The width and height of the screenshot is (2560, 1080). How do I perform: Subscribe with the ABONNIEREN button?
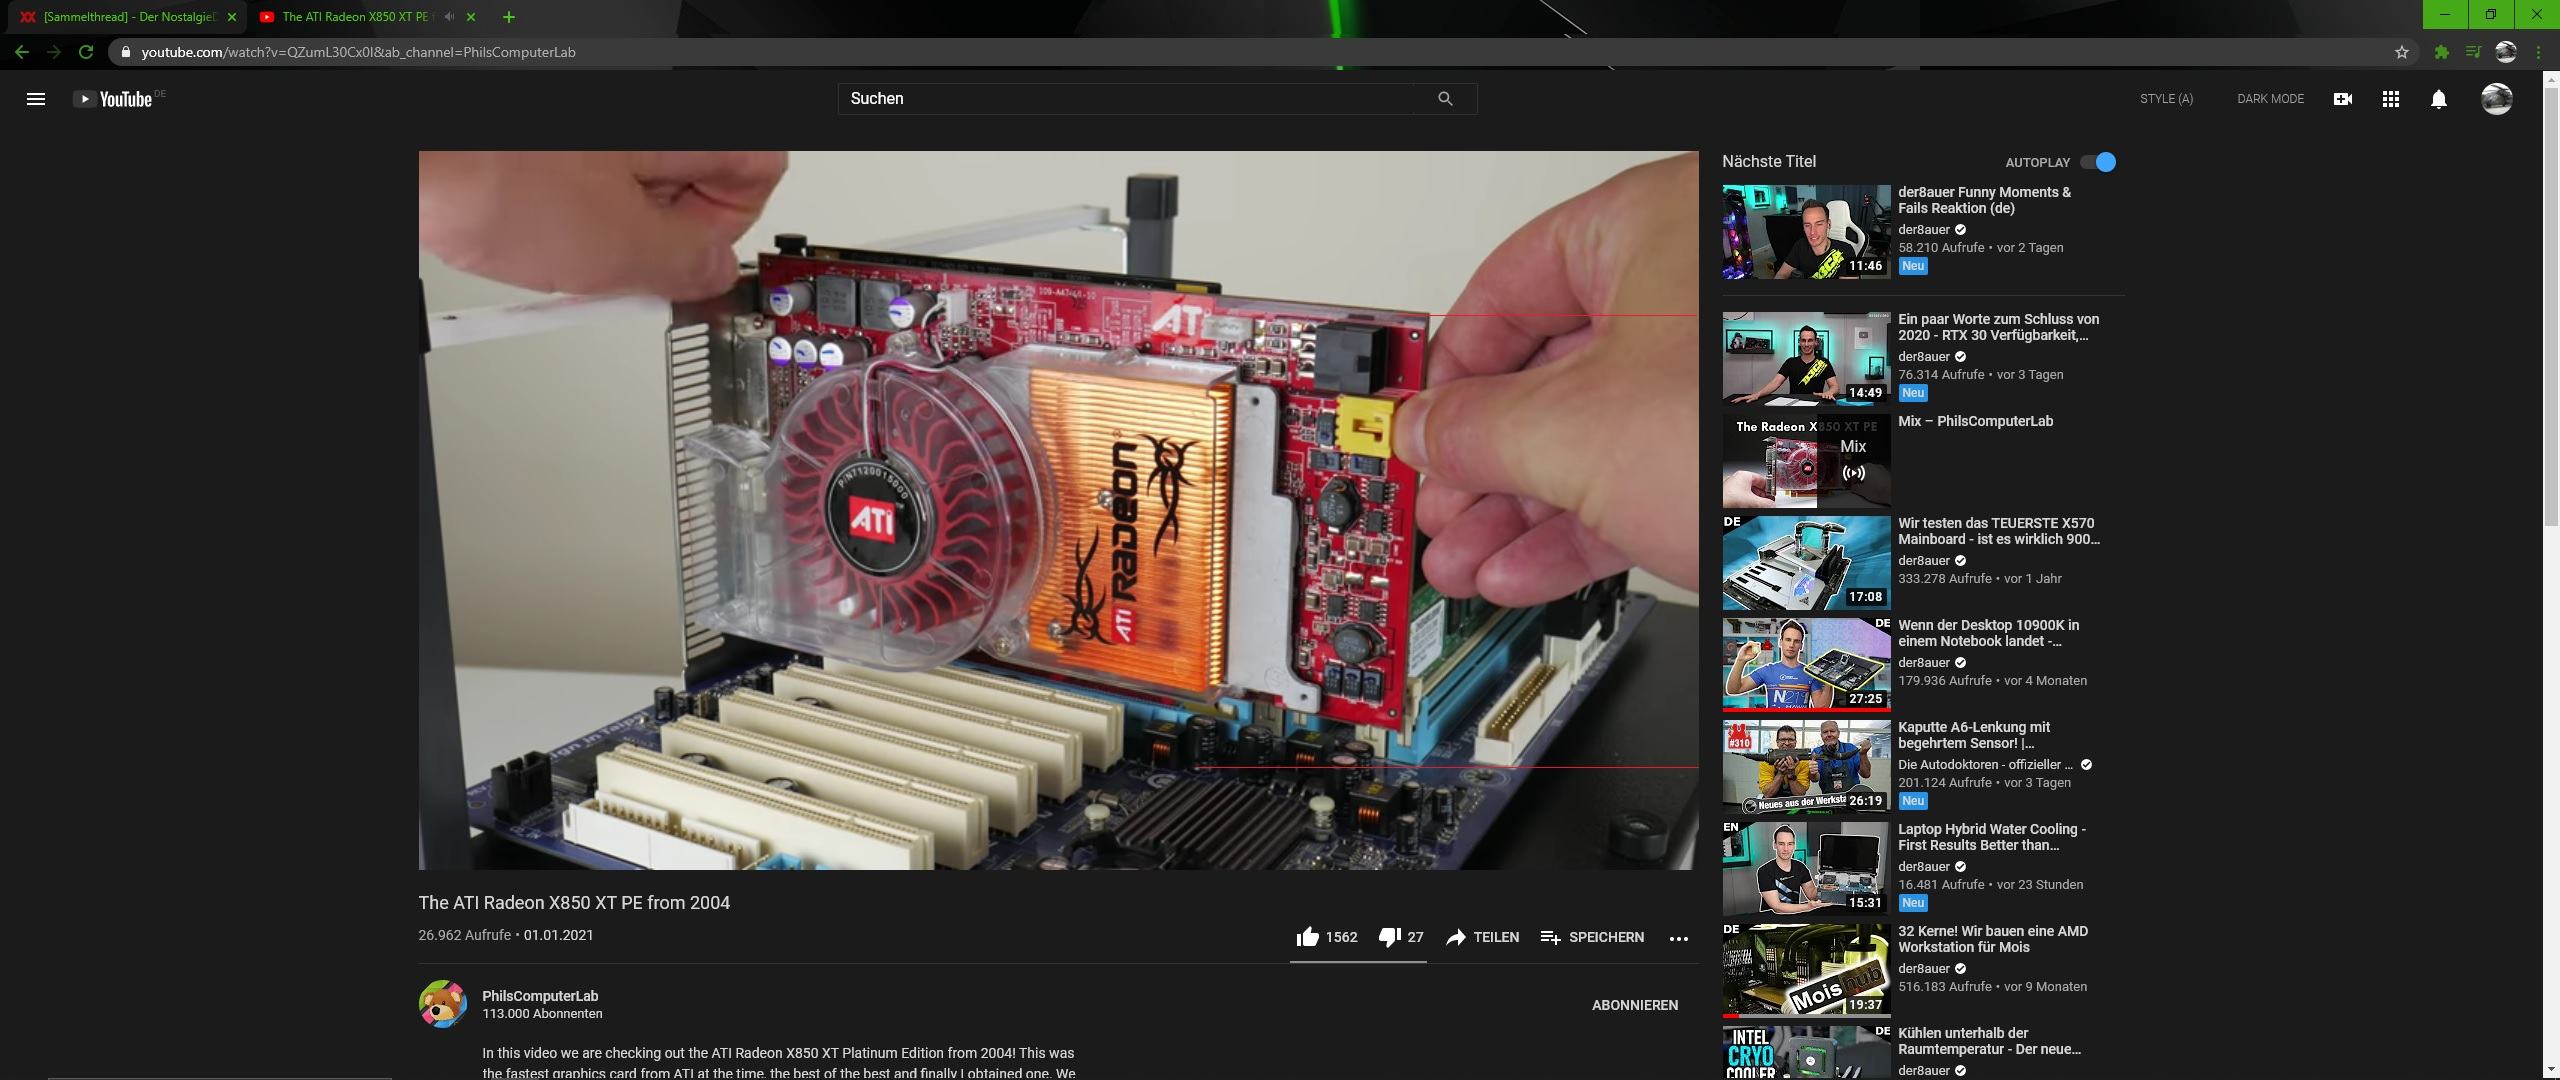(x=1635, y=1005)
